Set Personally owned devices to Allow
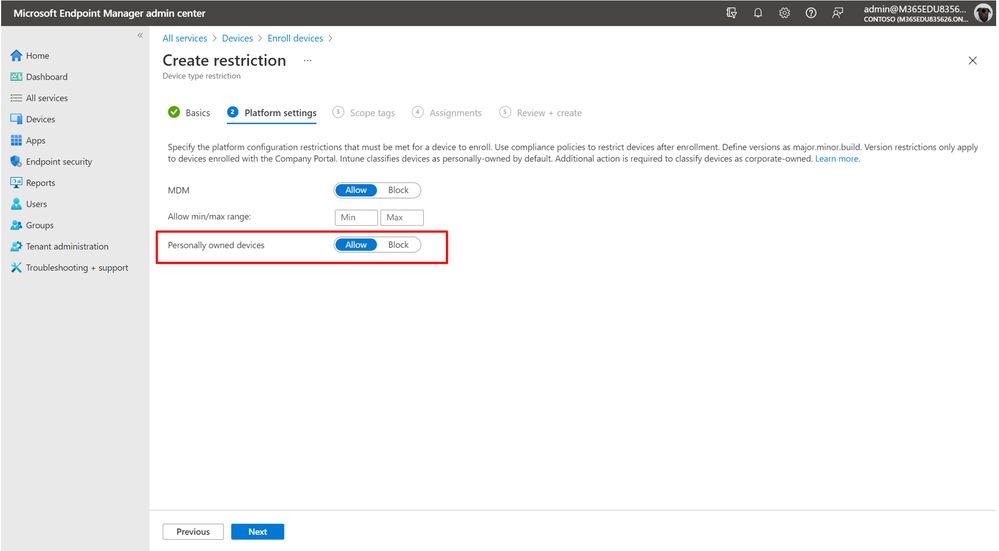999x551 pixels. coord(356,245)
